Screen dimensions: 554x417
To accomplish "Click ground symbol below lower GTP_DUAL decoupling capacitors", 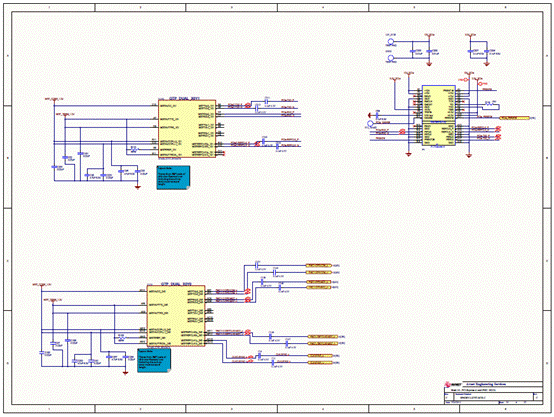I will tap(125, 372).
